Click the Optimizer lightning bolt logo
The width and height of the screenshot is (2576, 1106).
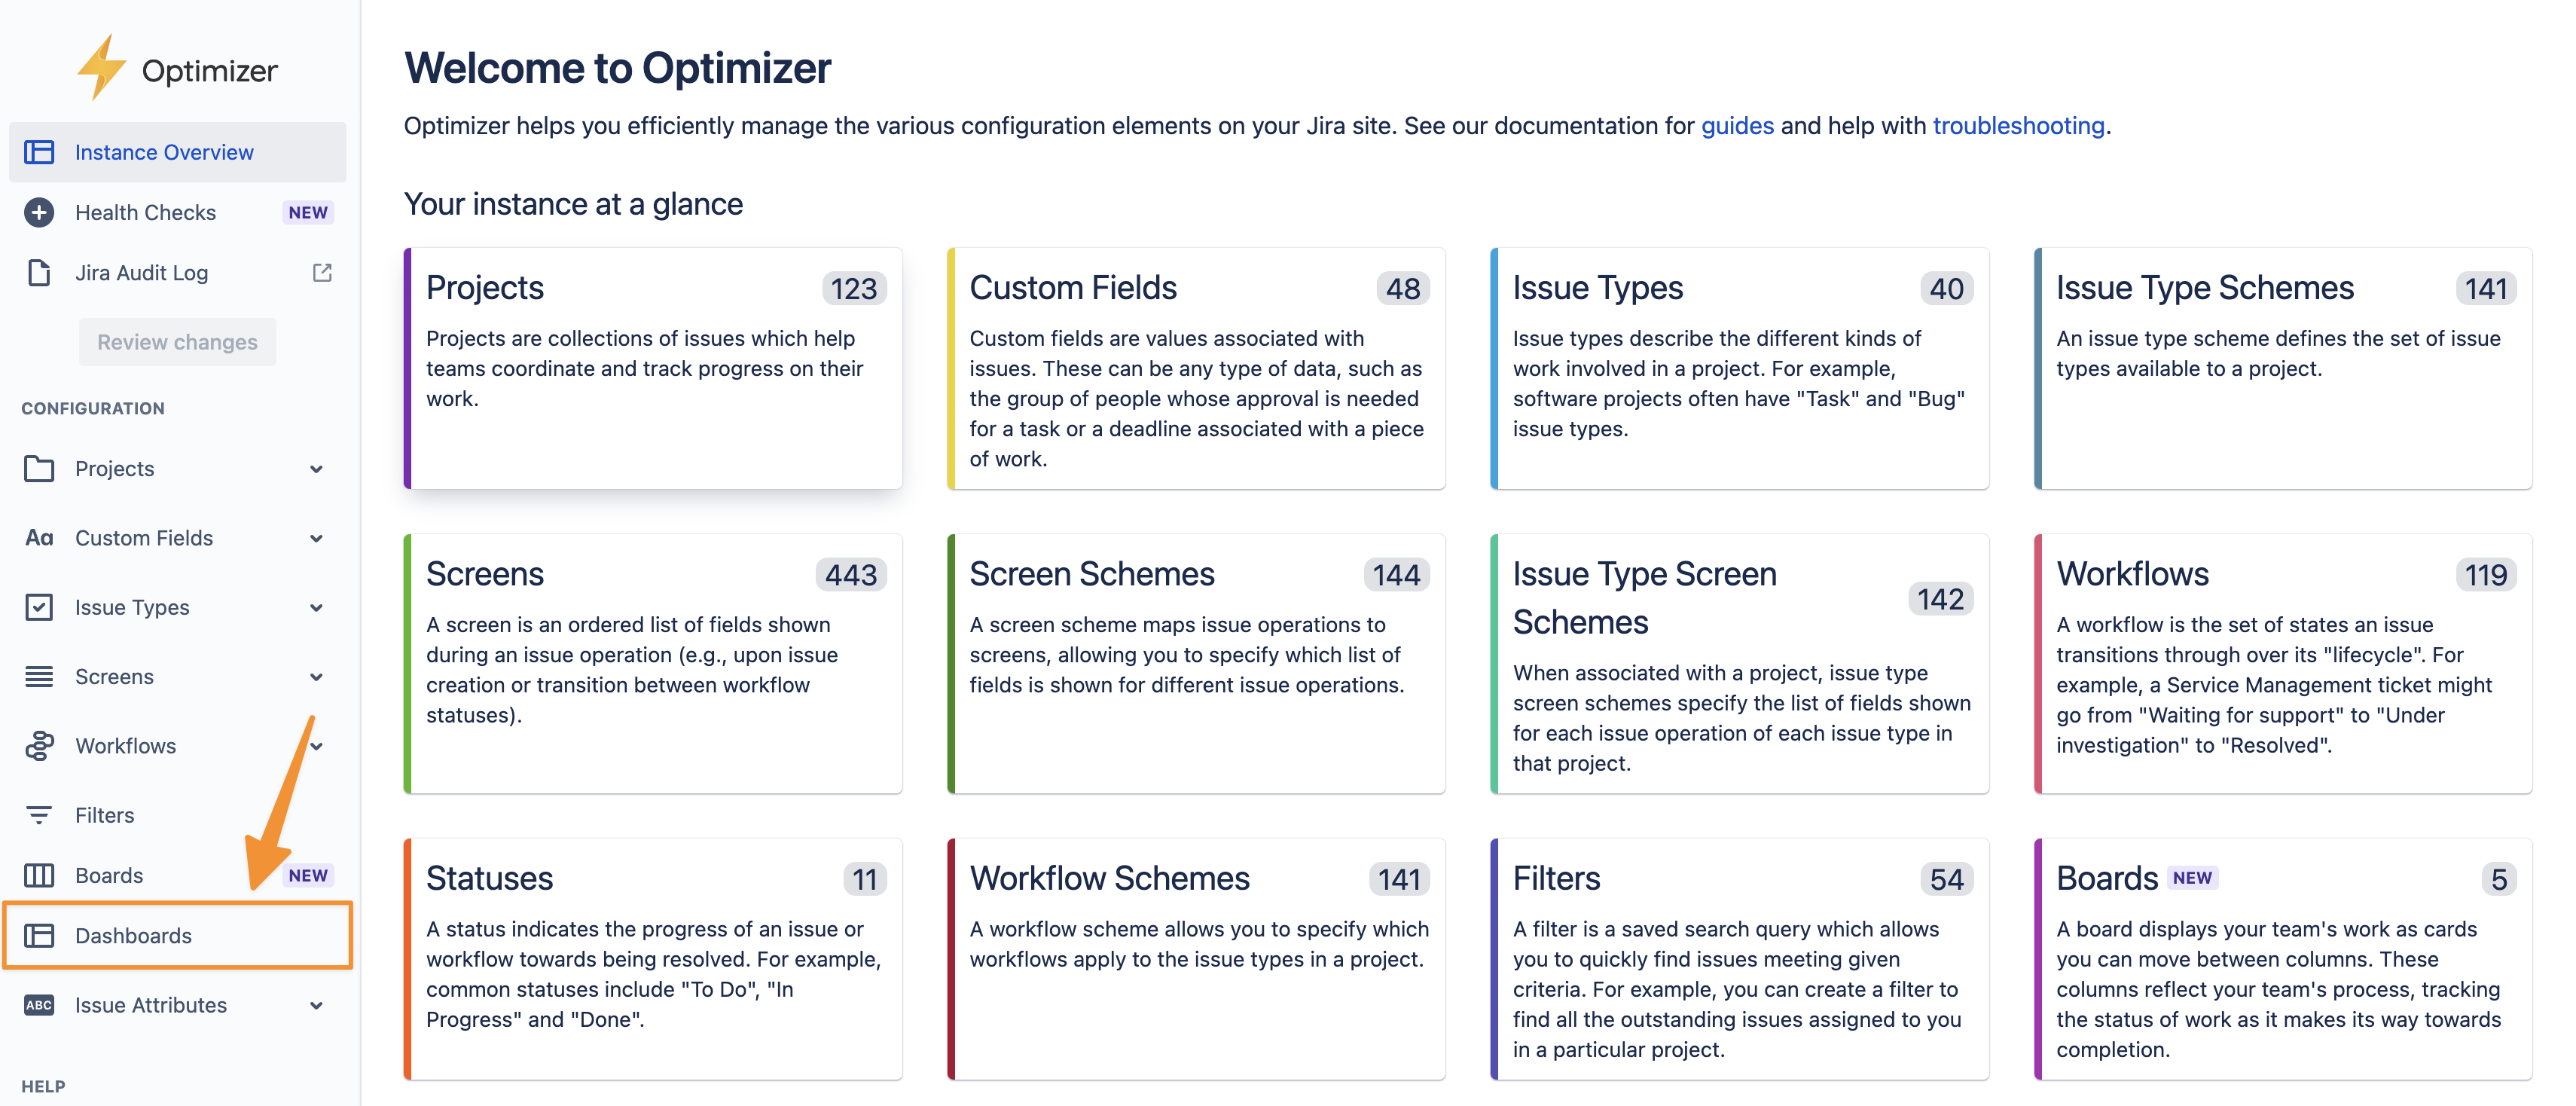(103, 68)
